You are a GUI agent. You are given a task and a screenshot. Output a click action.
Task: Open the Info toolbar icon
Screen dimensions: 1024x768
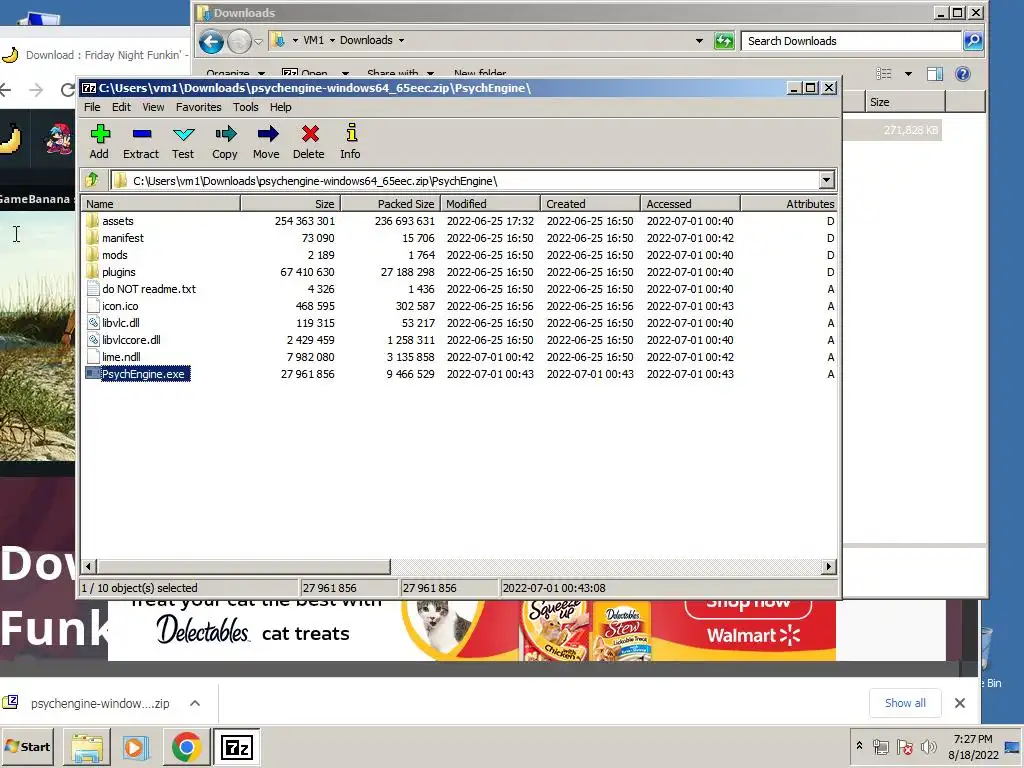pyautogui.click(x=351, y=142)
